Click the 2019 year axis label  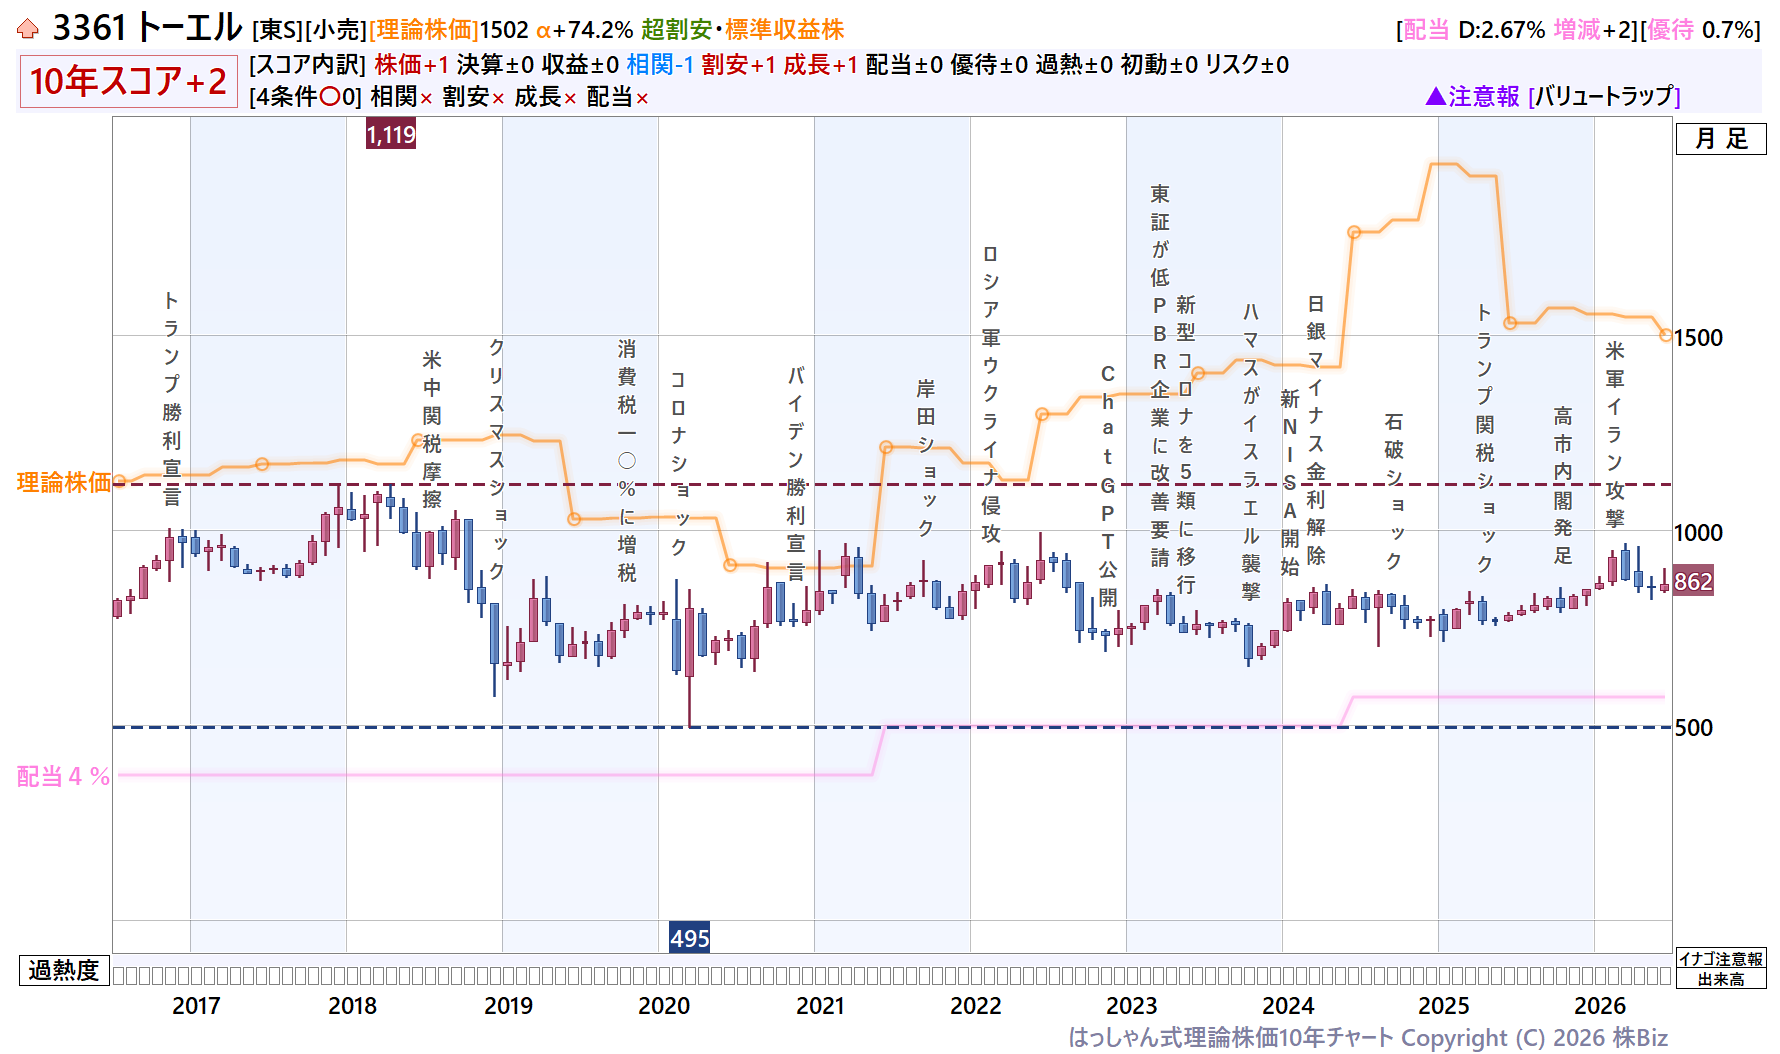tap(508, 1005)
